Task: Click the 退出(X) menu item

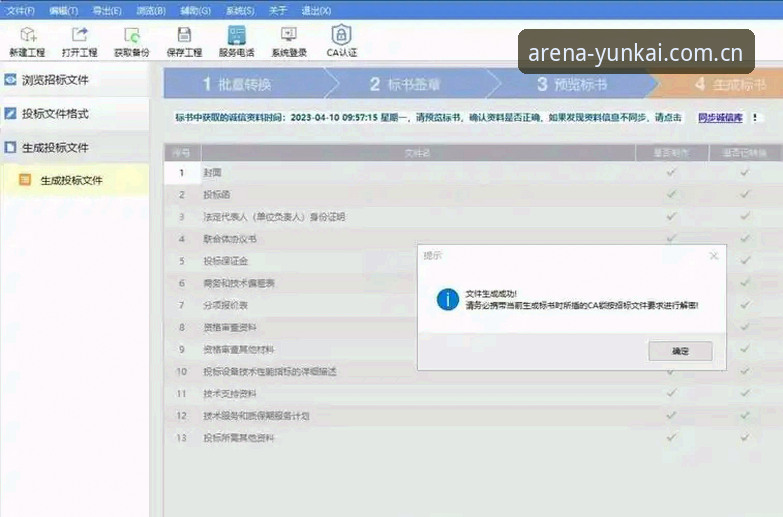Action: pyautogui.click(x=316, y=10)
